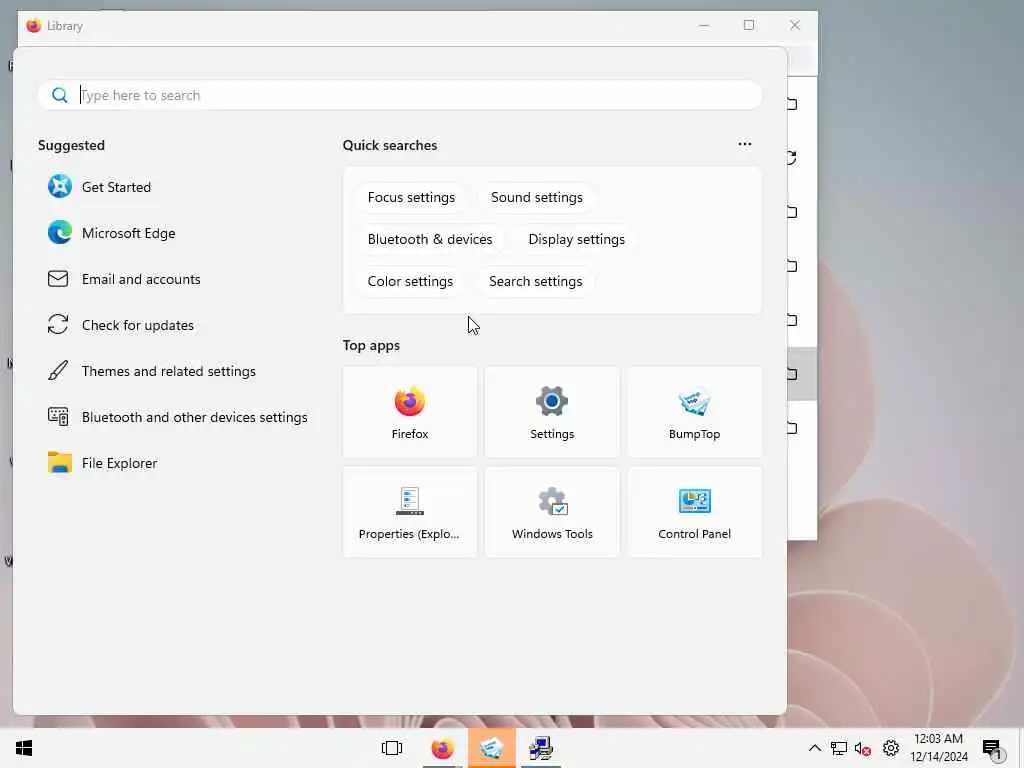This screenshot has height=768, width=1024.
Task: Click the network tray icon
Action: coord(839,748)
